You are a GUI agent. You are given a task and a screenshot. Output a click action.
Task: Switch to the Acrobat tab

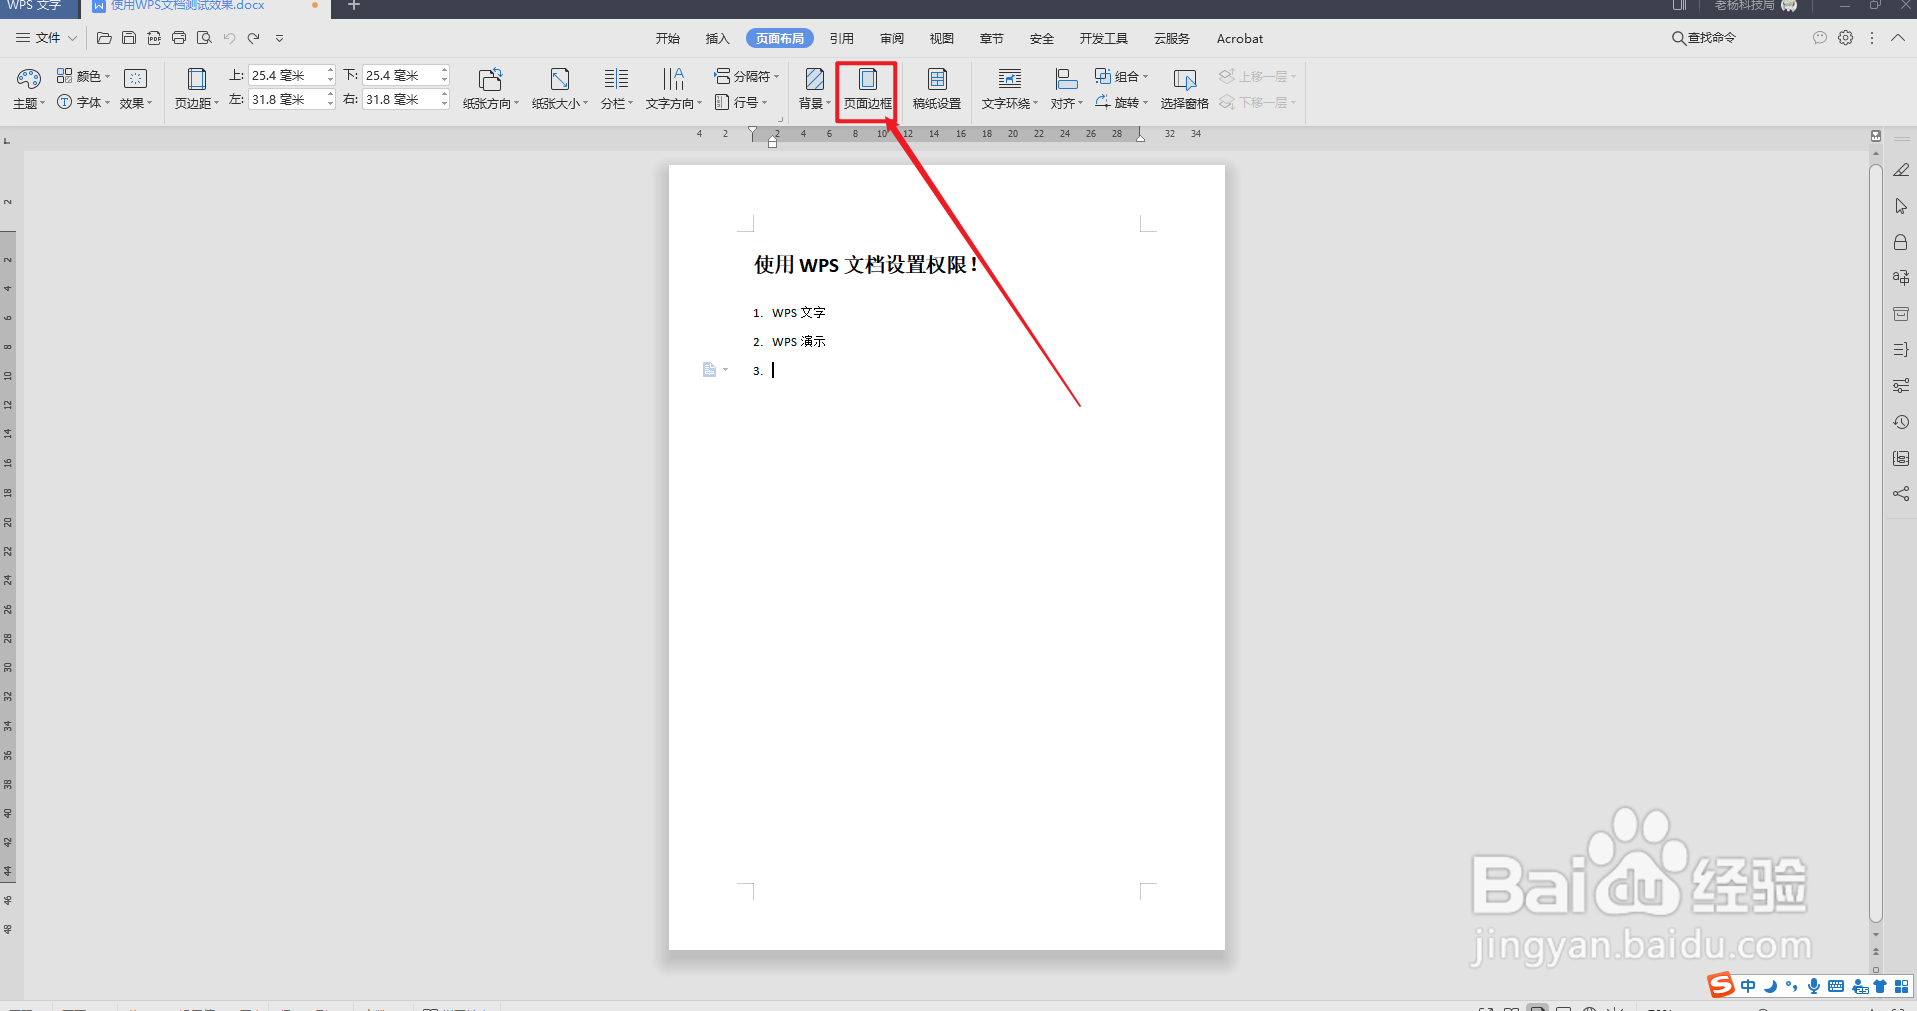[1240, 38]
